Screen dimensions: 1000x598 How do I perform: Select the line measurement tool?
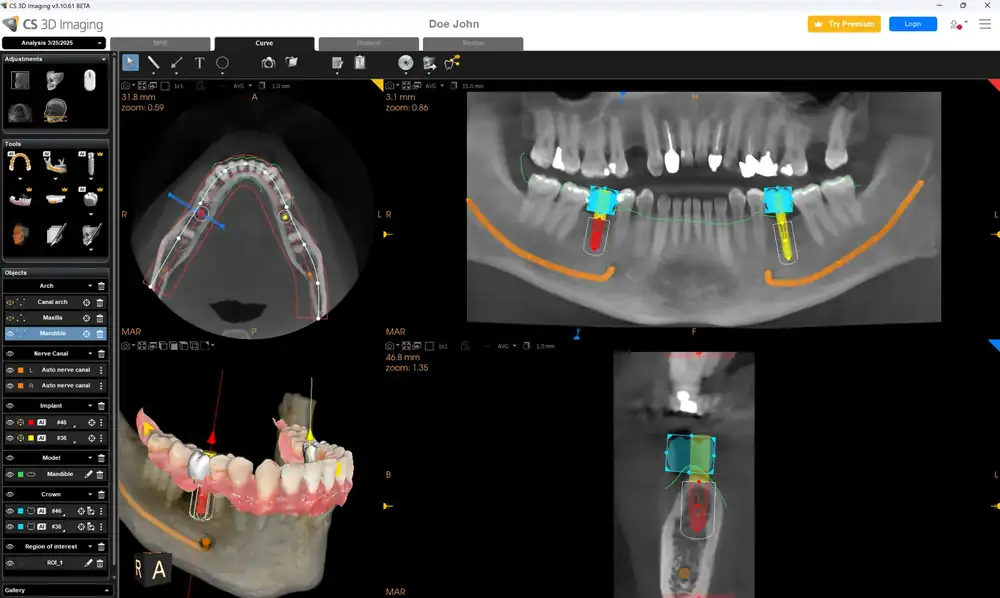point(153,62)
